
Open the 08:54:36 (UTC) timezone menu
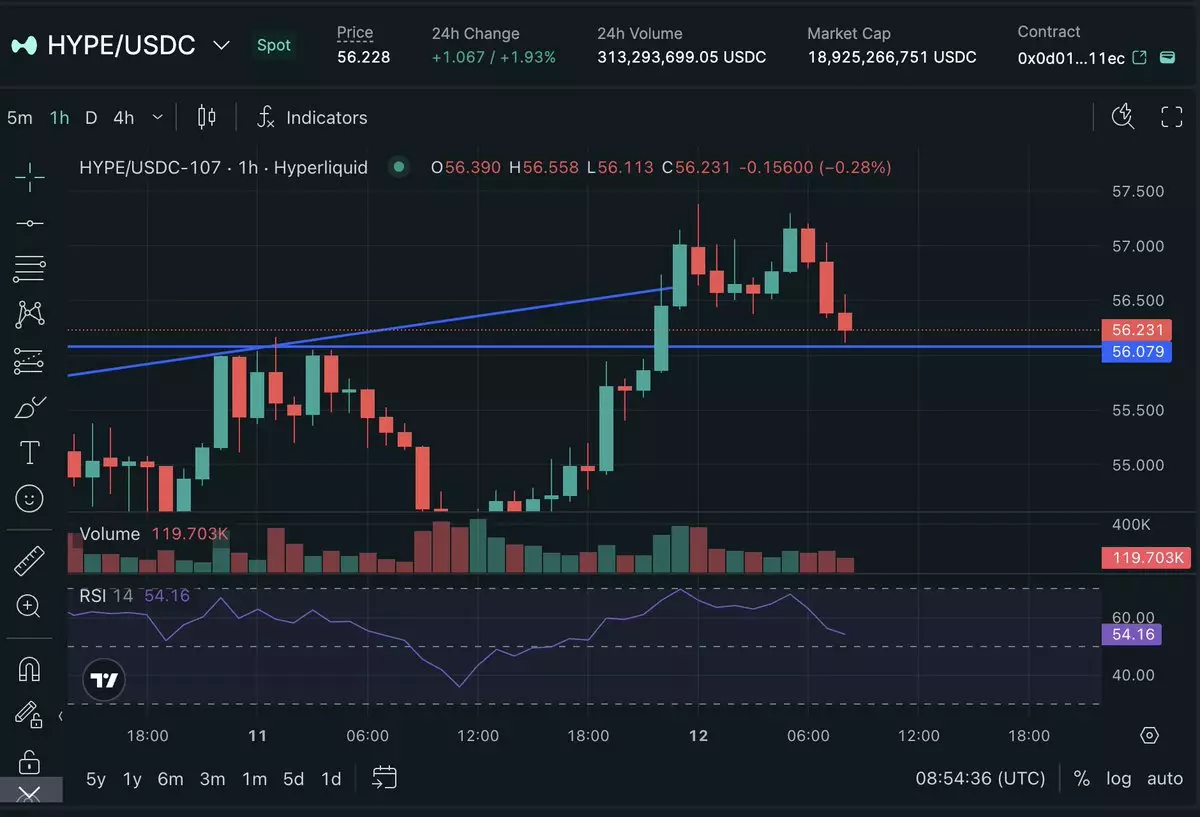coord(980,778)
